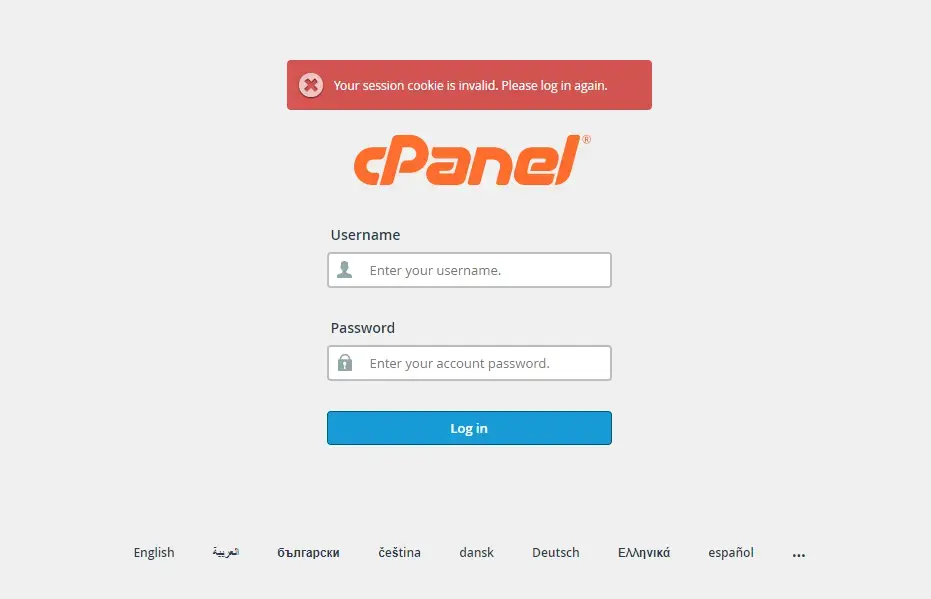Switch language to español
This screenshot has width=931, height=599.
731,553
